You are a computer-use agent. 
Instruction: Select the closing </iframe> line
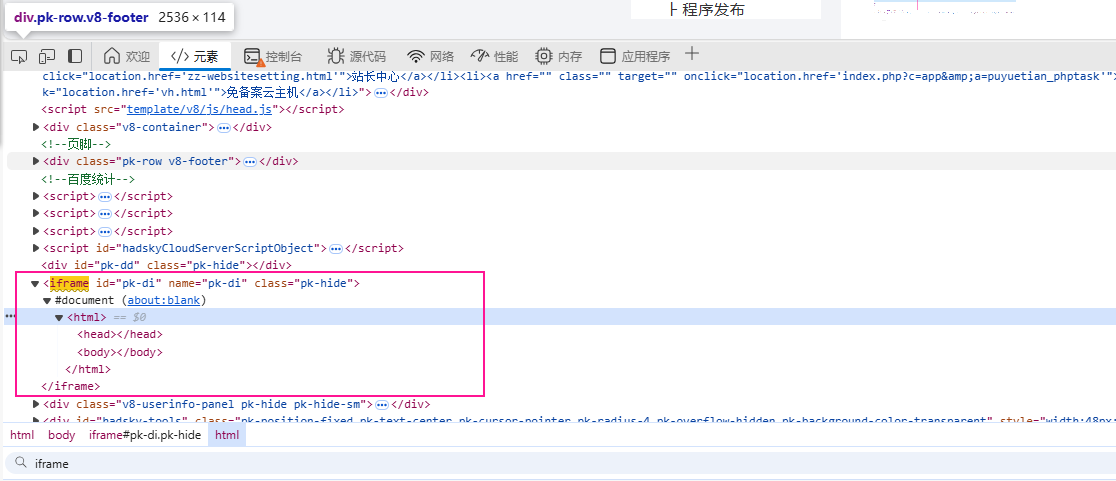pos(70,386)
